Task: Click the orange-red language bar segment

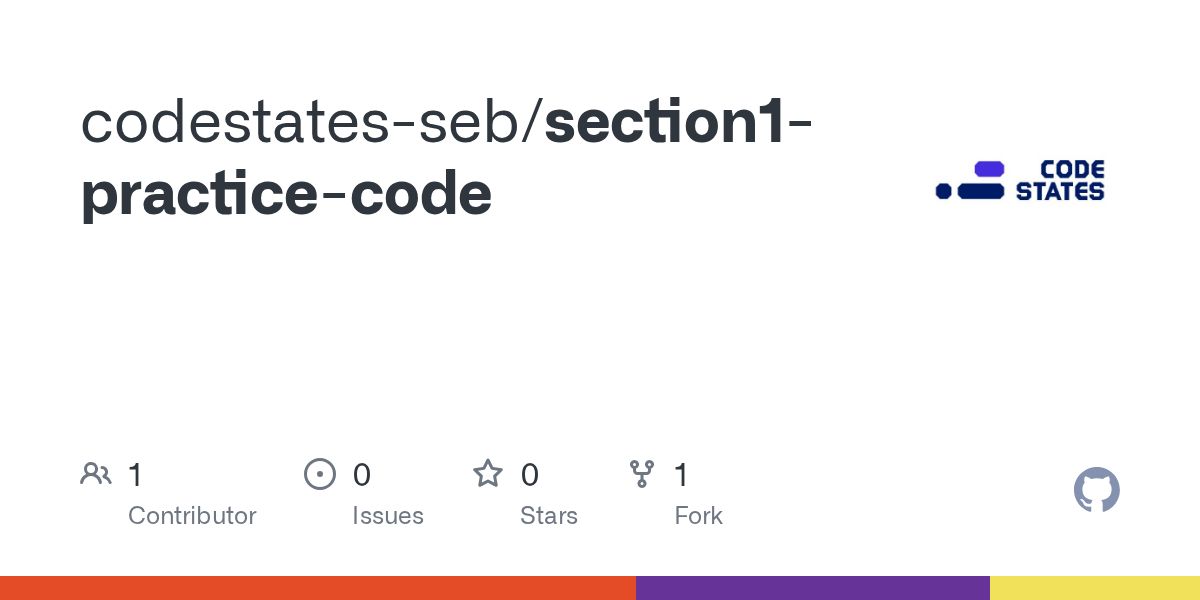Action: pos(318,588)
